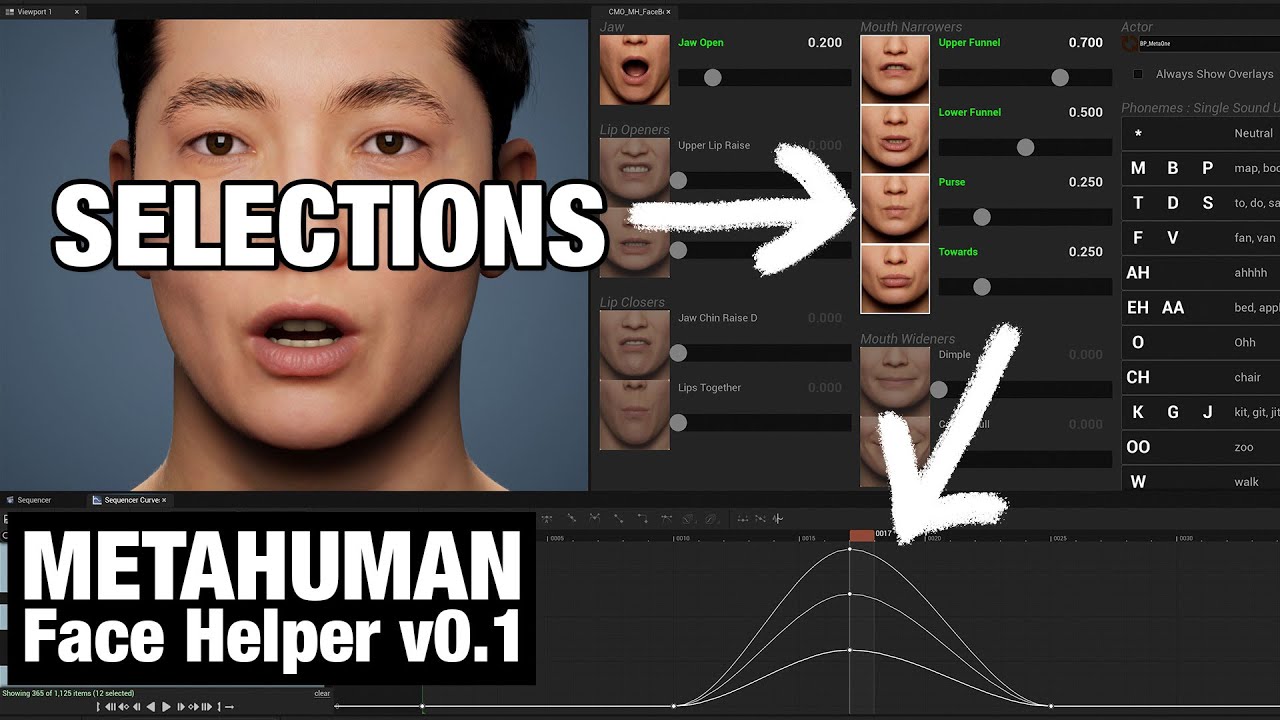Click the CH phoneme button
This screenshot has width=1280, height=720.
pyautogui.click(x=1138, y=378)
